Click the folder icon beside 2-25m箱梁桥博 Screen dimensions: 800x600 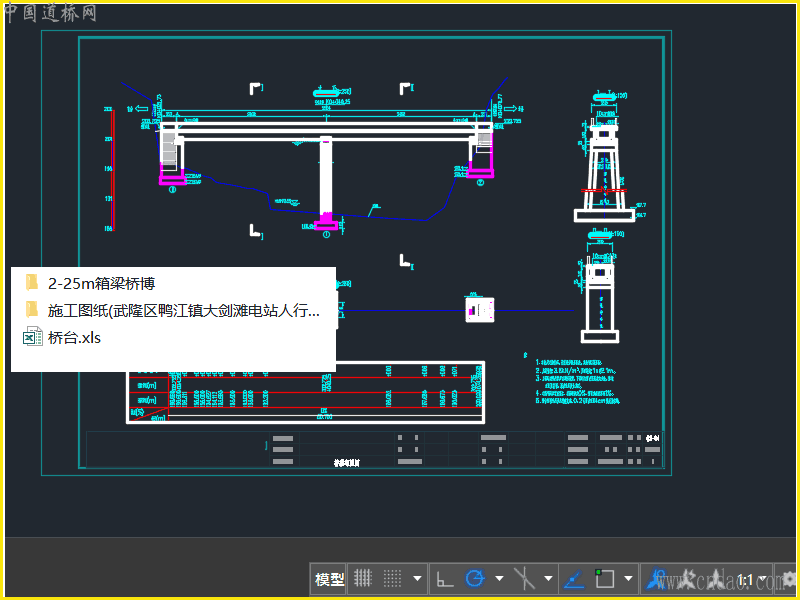[x=32, y=282]
